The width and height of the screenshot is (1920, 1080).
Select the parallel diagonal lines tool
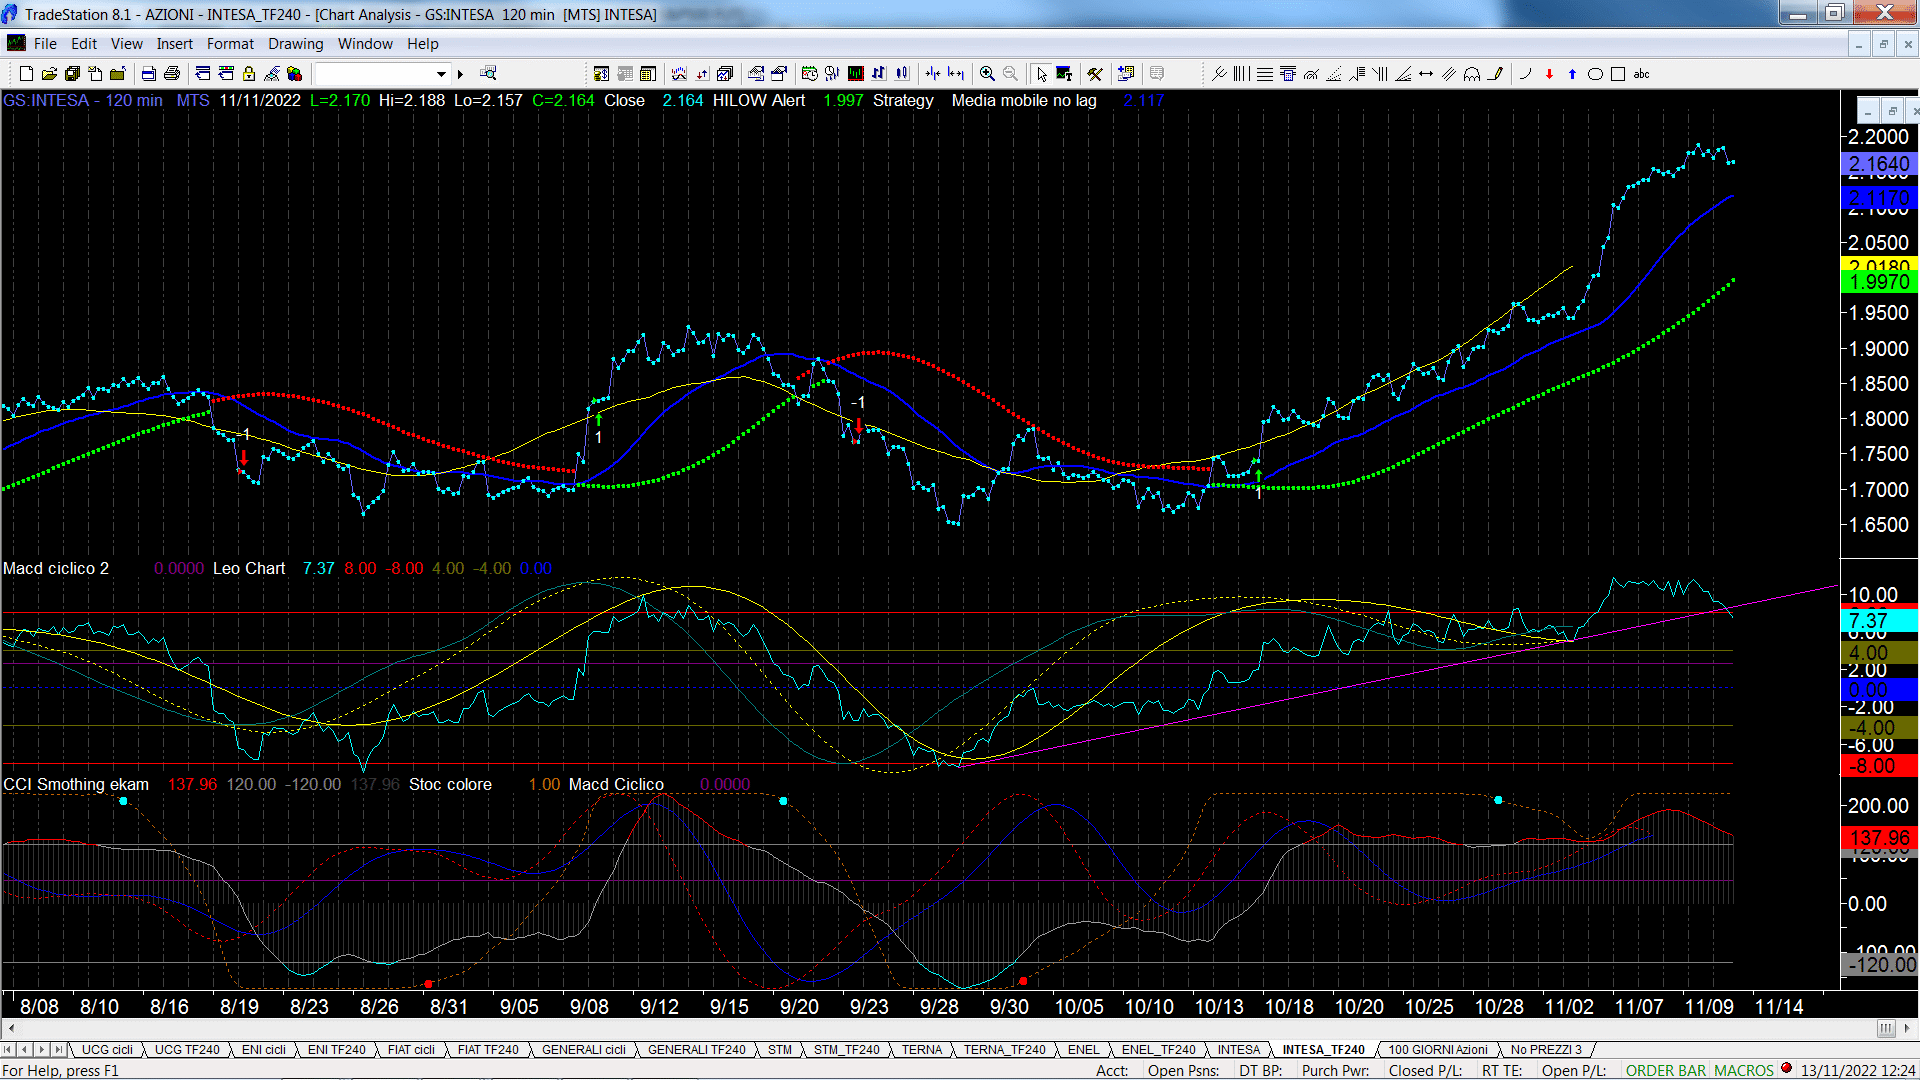coord(1449,74)
